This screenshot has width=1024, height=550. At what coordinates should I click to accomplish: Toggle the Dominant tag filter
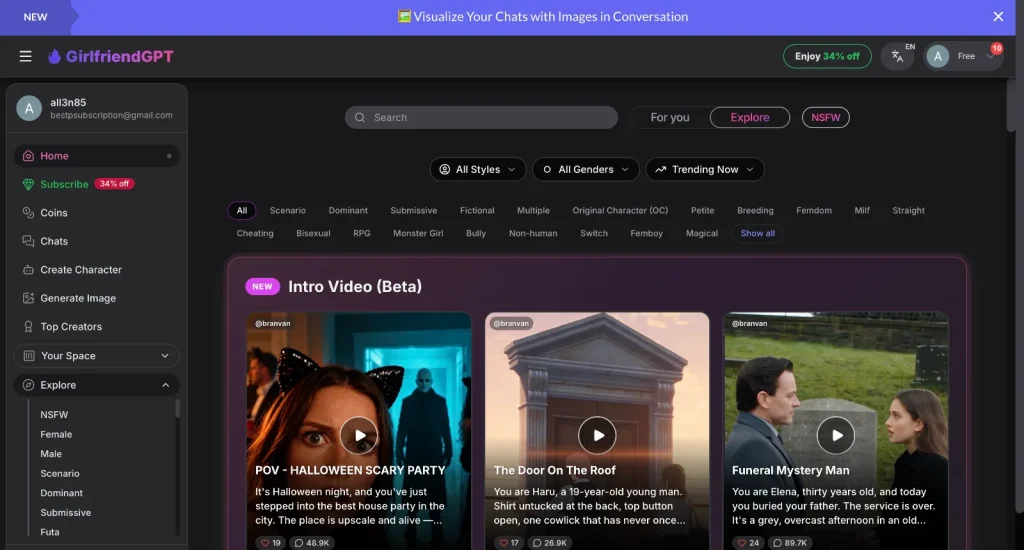pos(348,210)
